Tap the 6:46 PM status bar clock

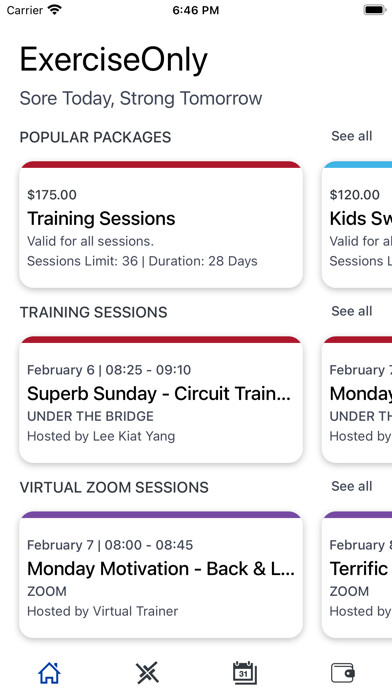pos(196,10)
